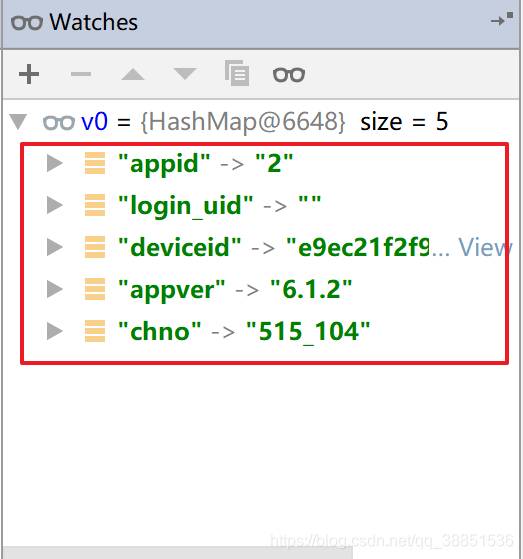Collapse the v0 HashMap node

point(18,122)
